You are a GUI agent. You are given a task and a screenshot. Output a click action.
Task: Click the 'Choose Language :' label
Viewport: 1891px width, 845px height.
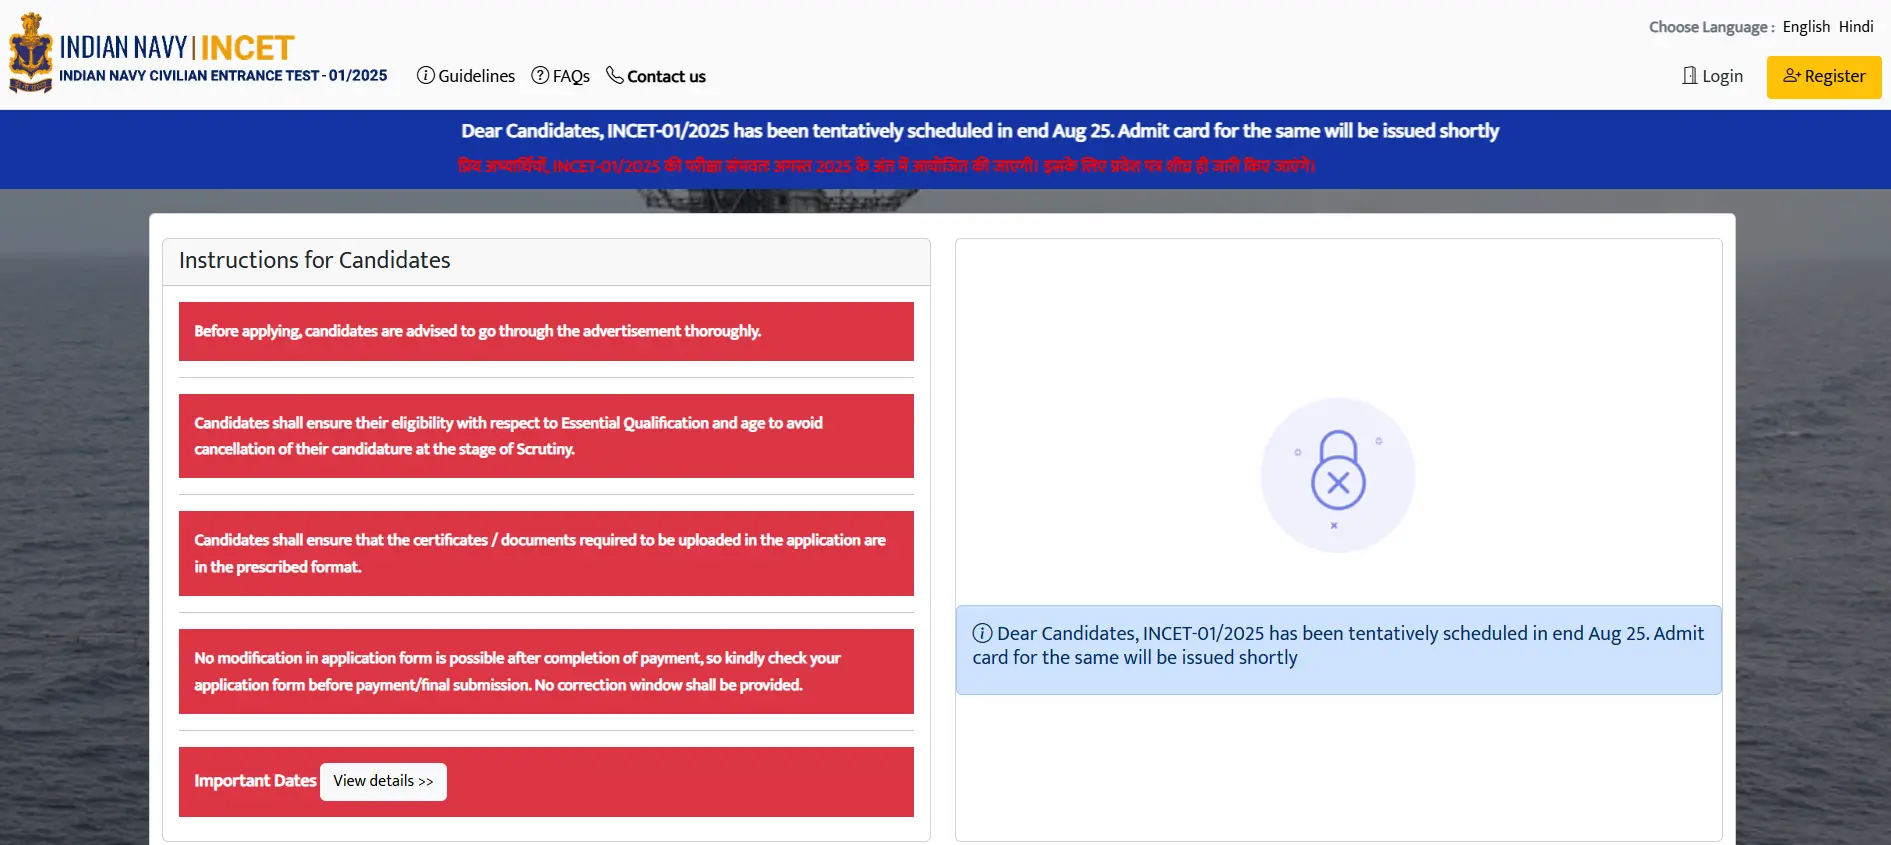(1711, 27)
